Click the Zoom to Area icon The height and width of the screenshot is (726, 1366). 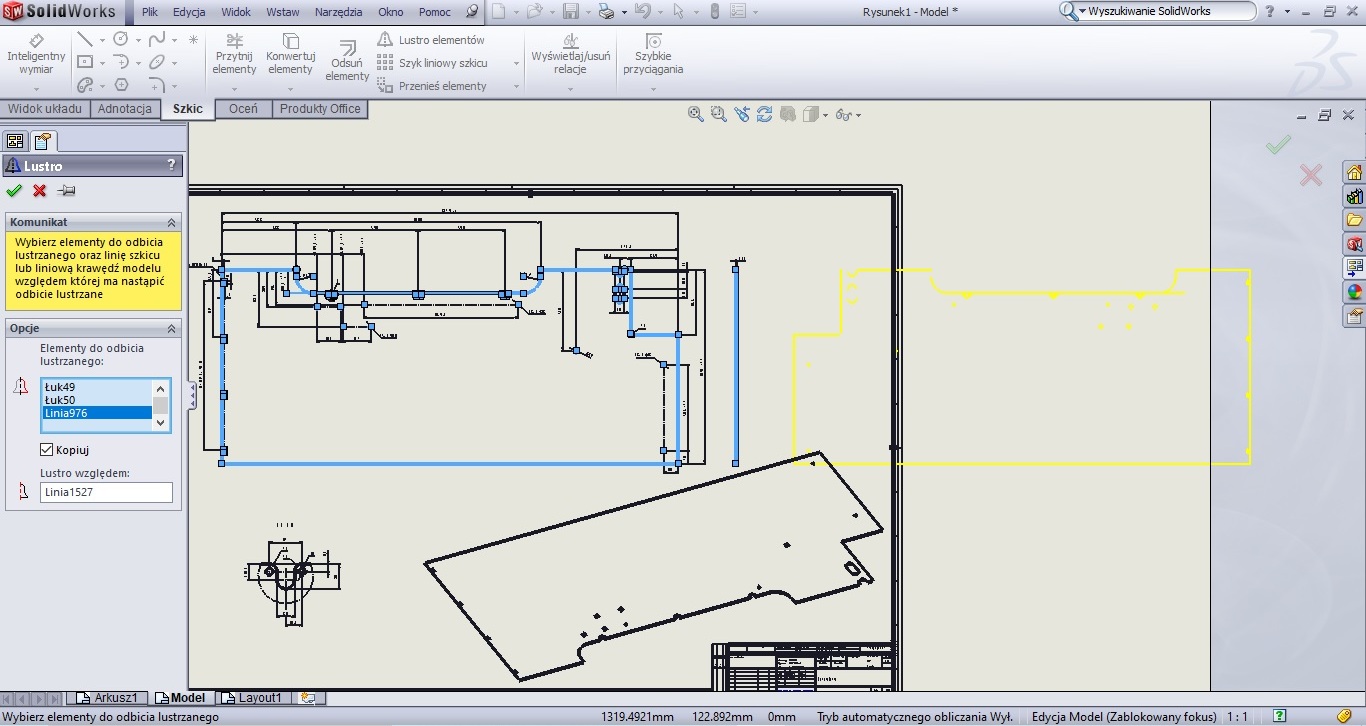(x=718, y=114)
